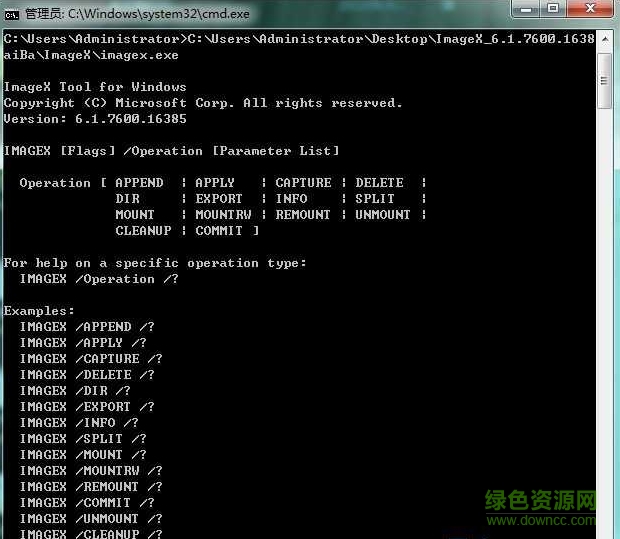
Task: Click the scrollbar up arrow
Action: pos(605,39)
